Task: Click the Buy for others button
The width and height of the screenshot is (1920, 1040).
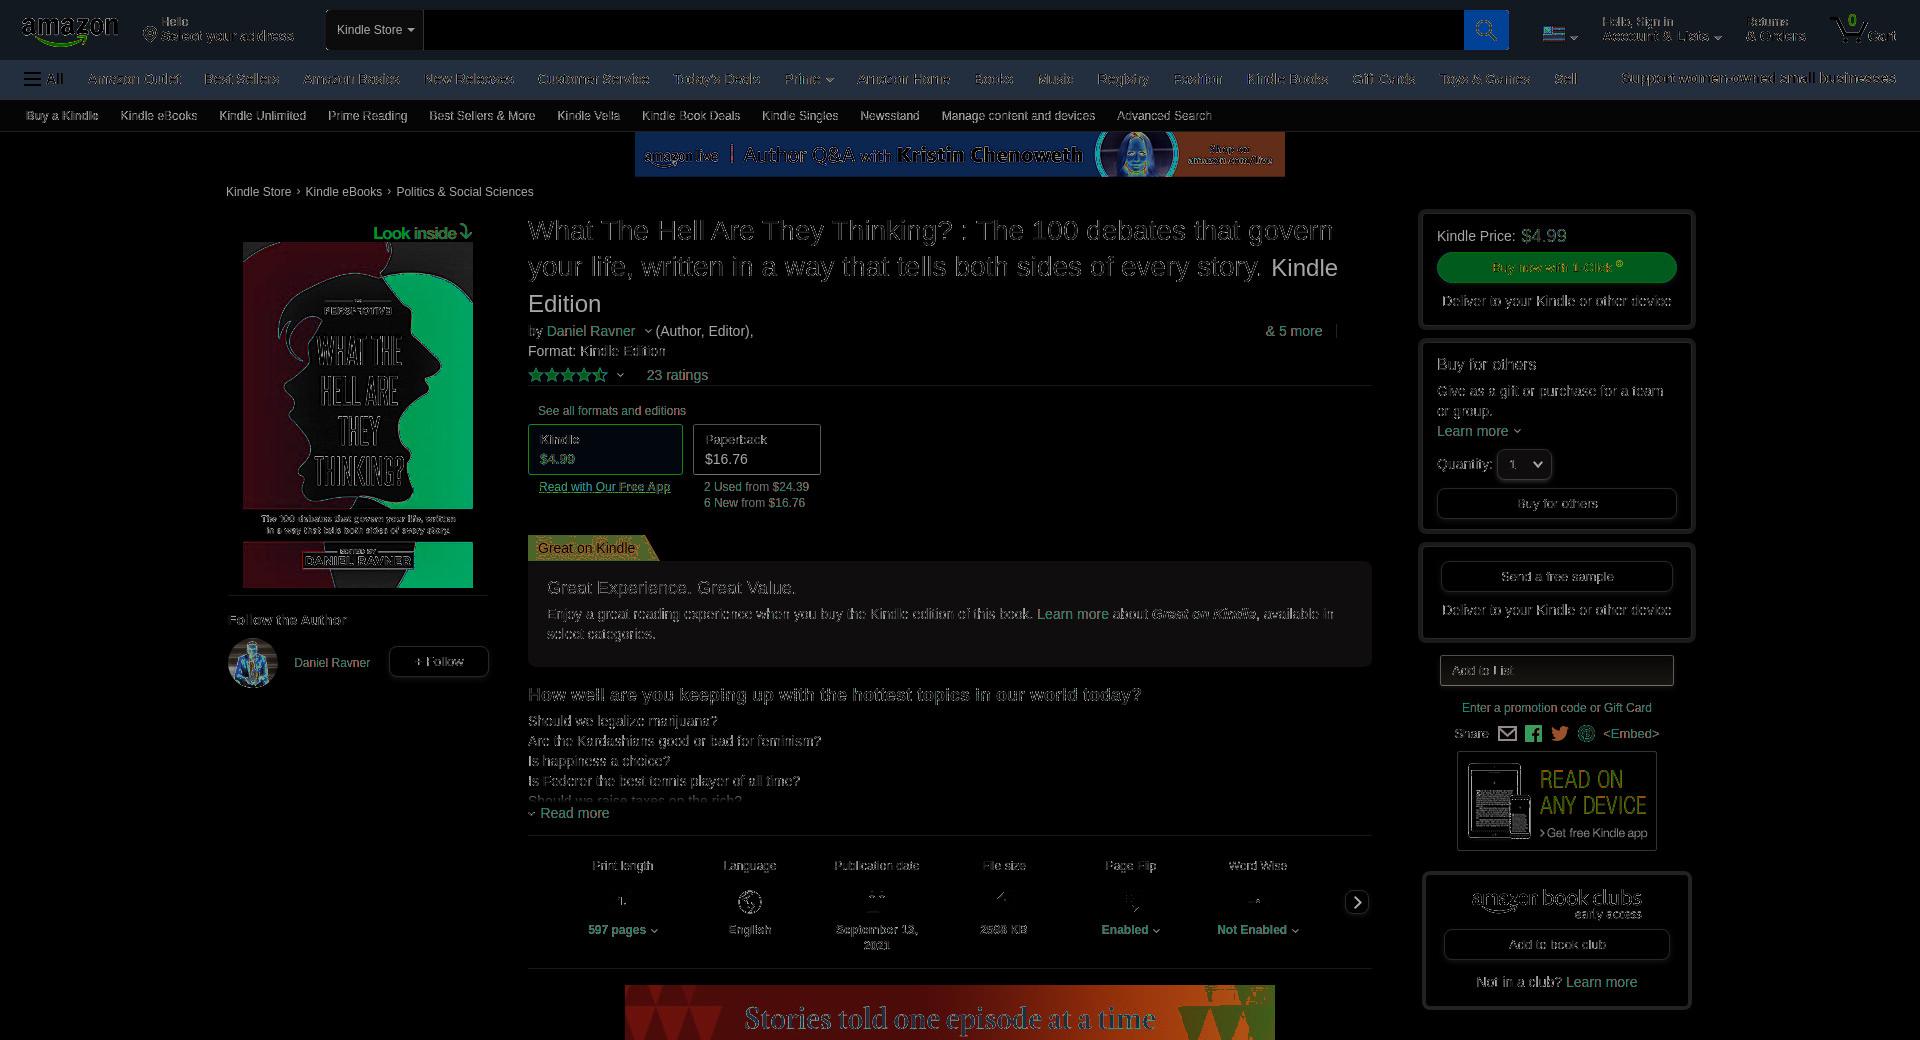Action: coord(1557,504)
